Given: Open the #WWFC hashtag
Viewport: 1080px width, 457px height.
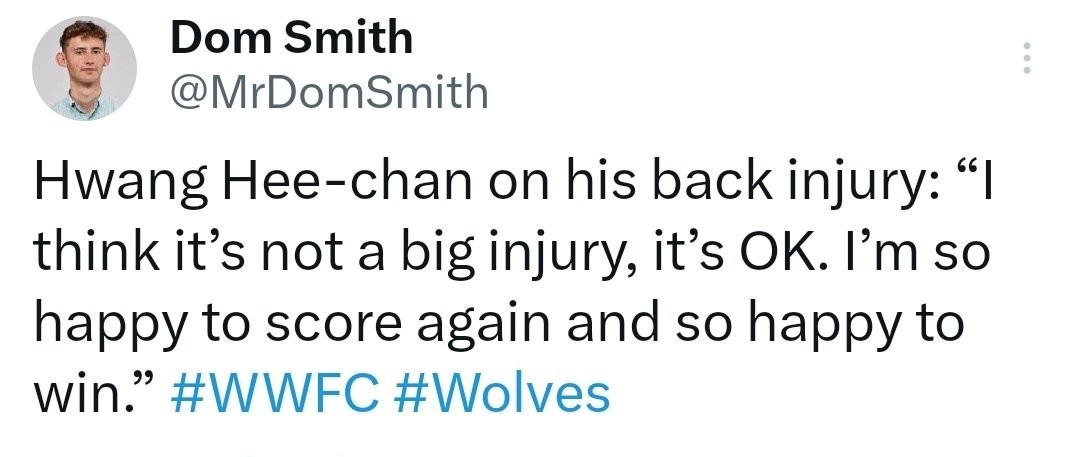Looking at the screenshot, I should click(x=278, y=394).
